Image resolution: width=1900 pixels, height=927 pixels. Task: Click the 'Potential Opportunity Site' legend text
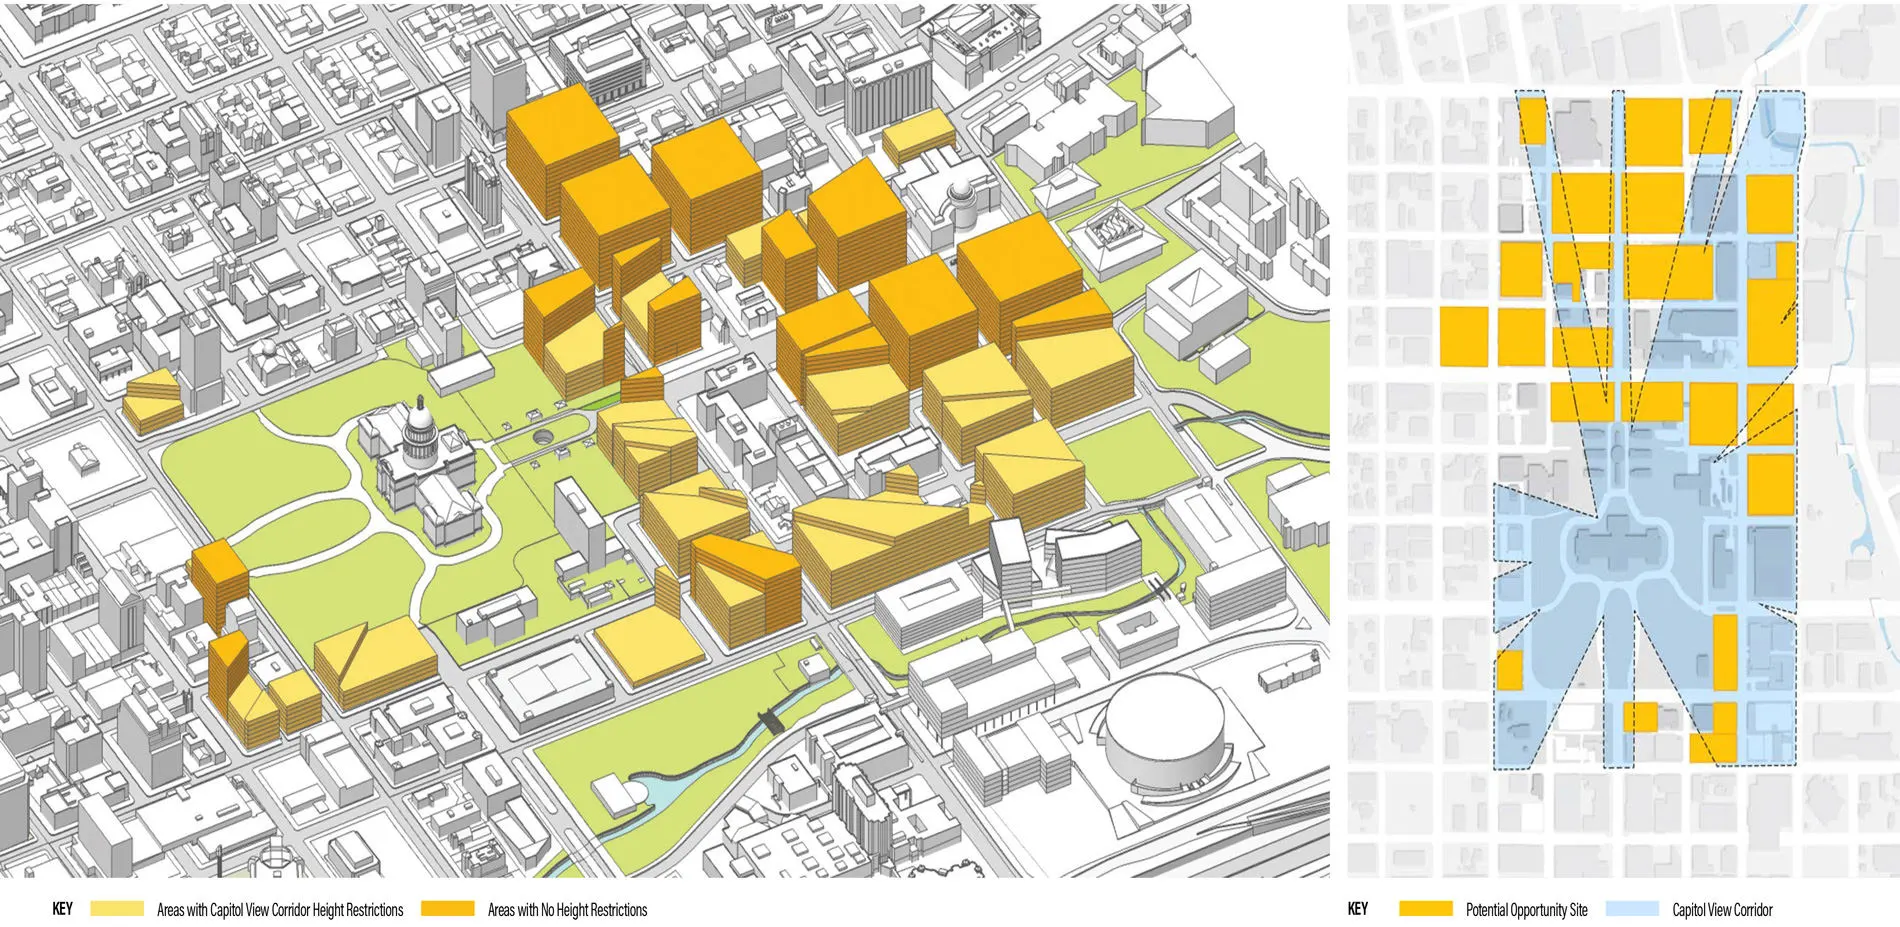(x=1526, y=910)
